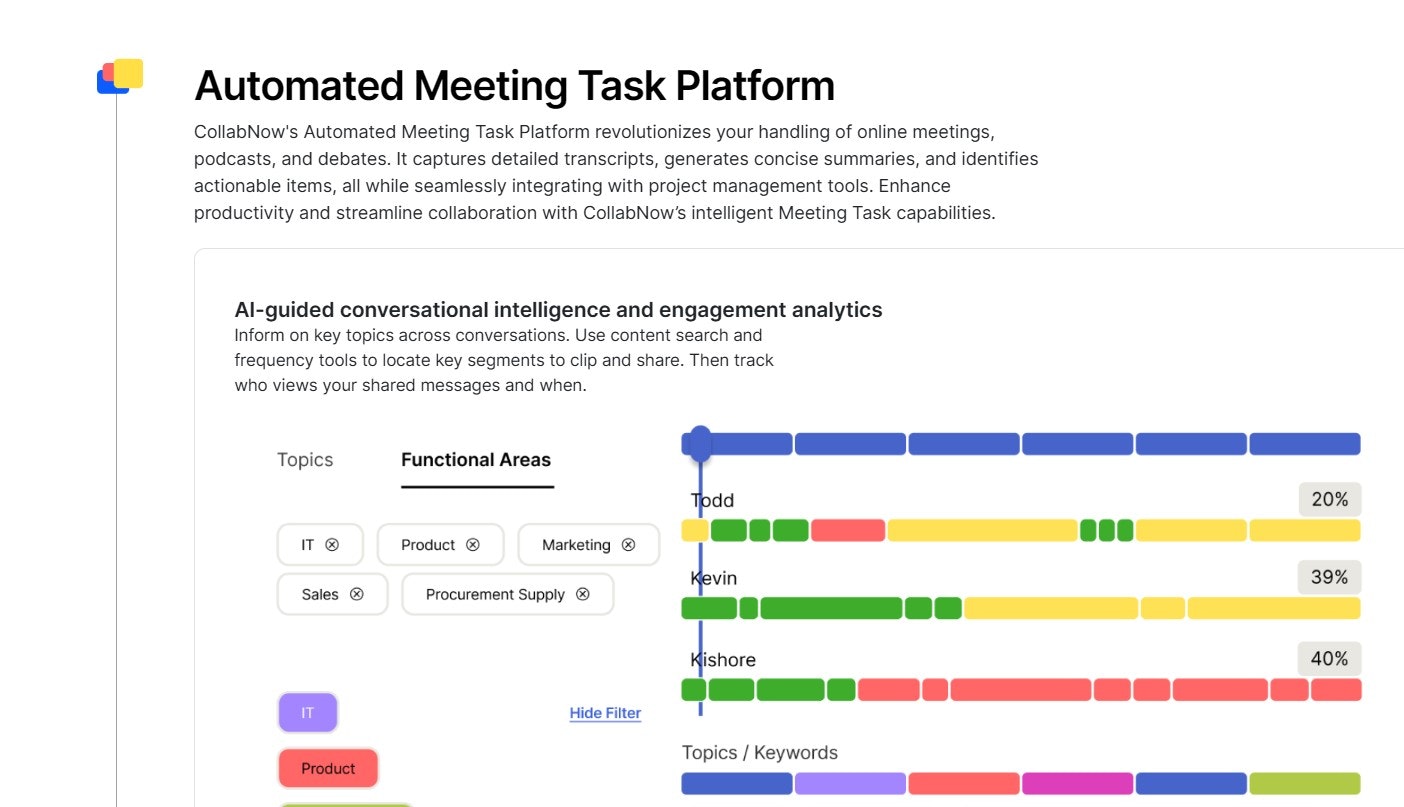
Task: Select the last blue timeline segment
Action: point(1305,444)
